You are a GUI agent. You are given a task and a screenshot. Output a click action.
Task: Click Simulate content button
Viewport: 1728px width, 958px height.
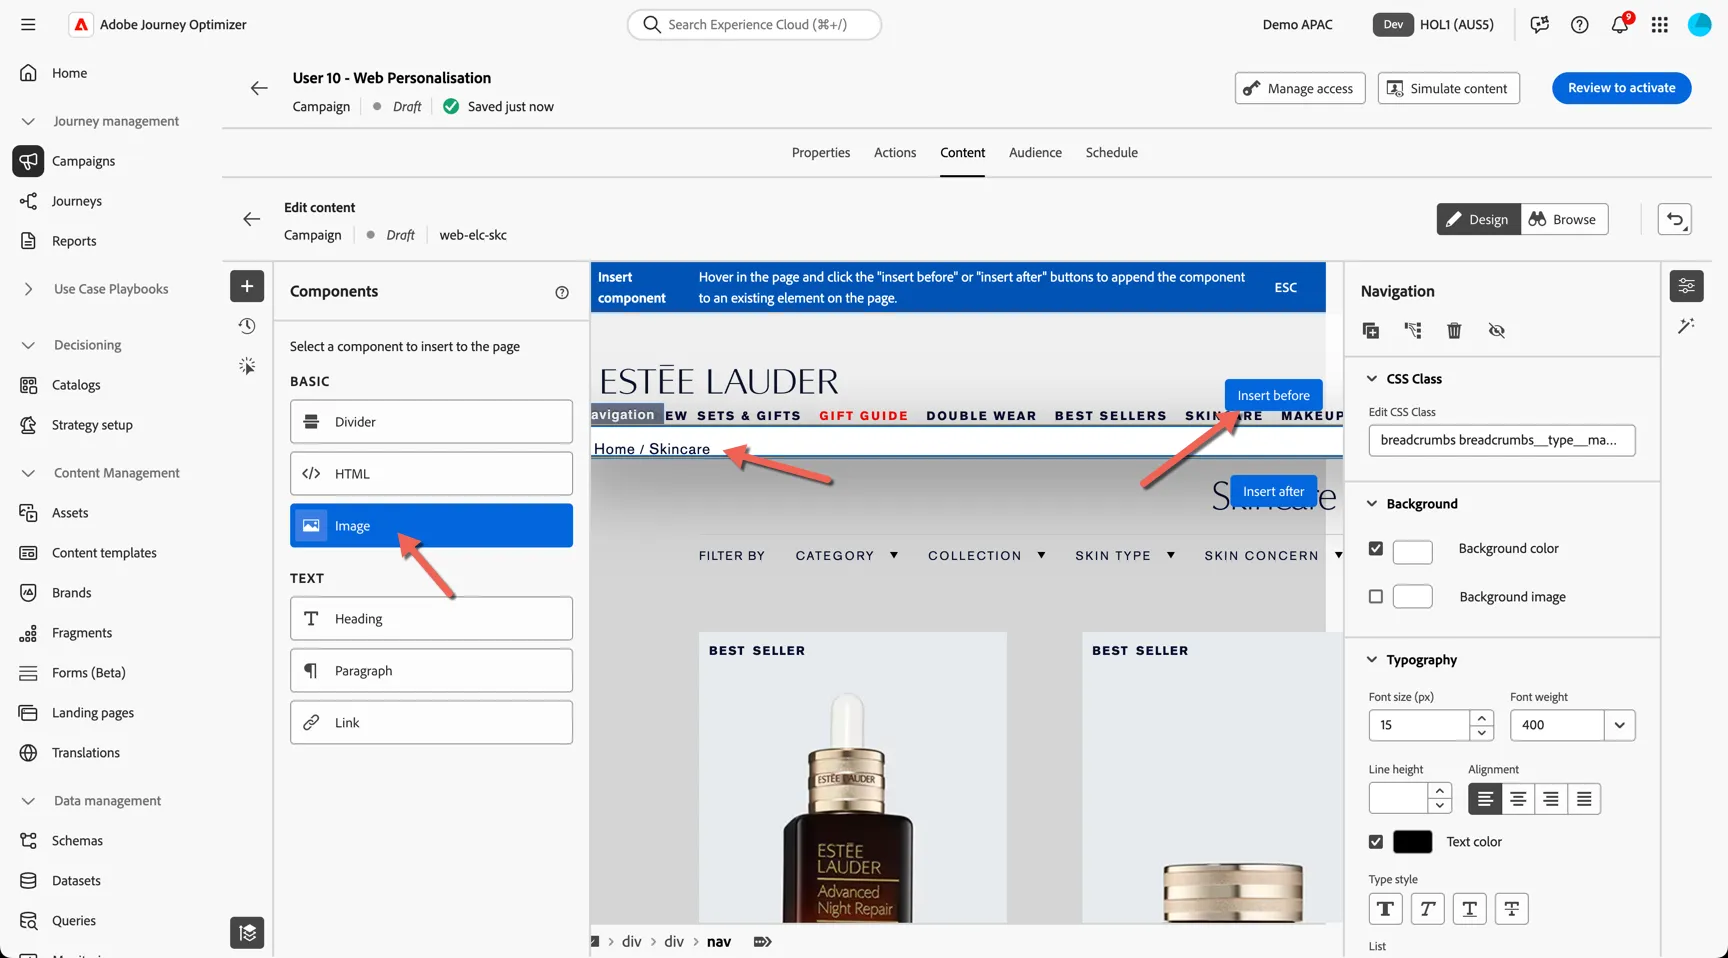coord(1448,88)
